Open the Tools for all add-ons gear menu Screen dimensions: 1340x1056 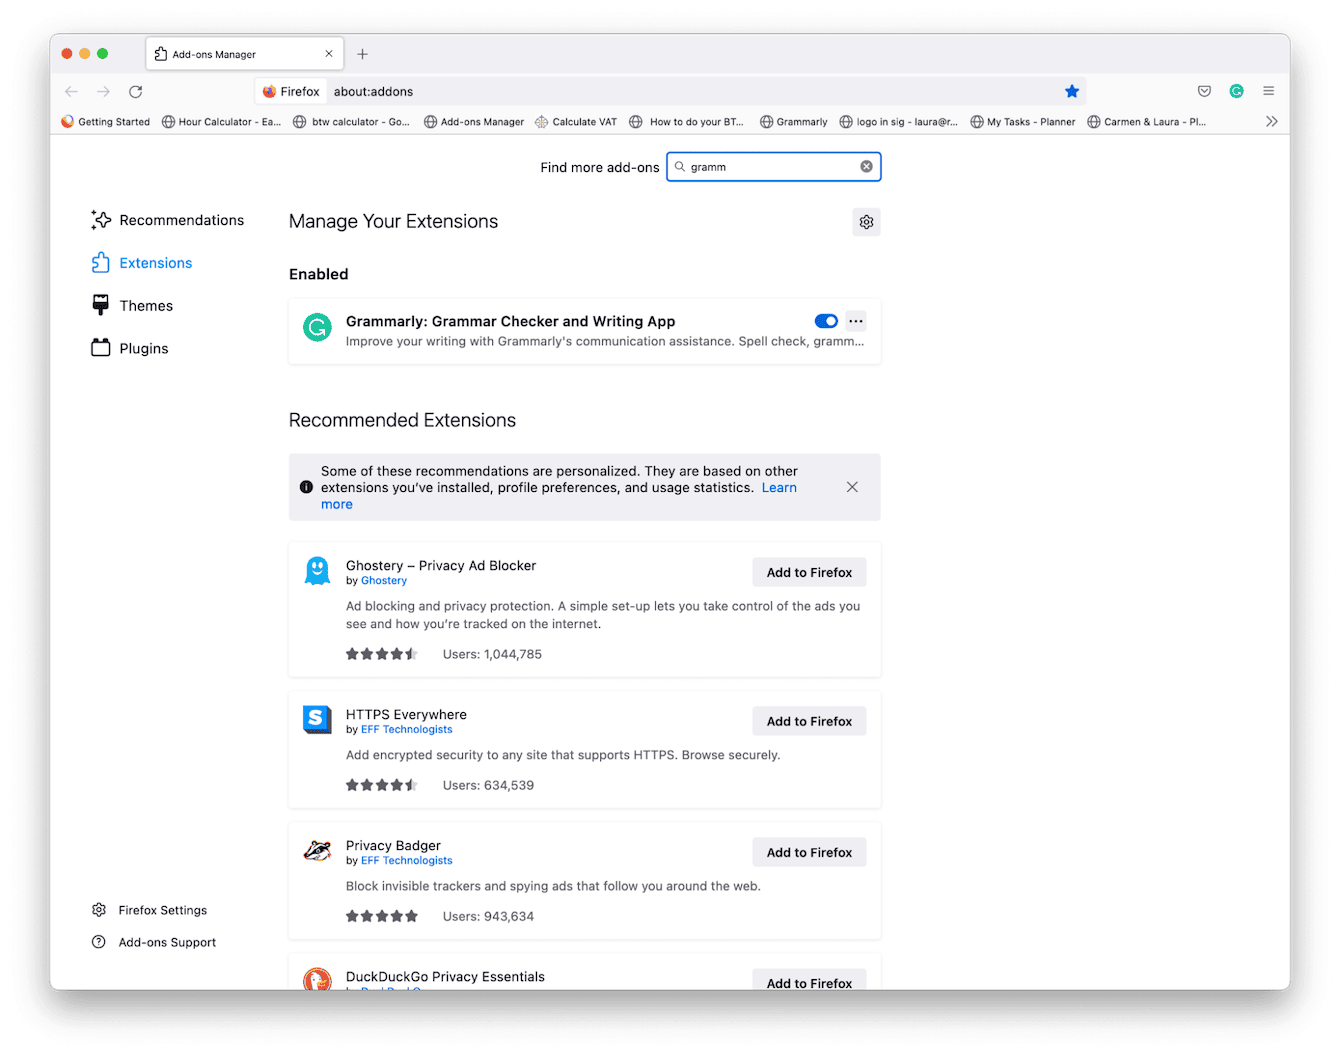click(866, 222)
